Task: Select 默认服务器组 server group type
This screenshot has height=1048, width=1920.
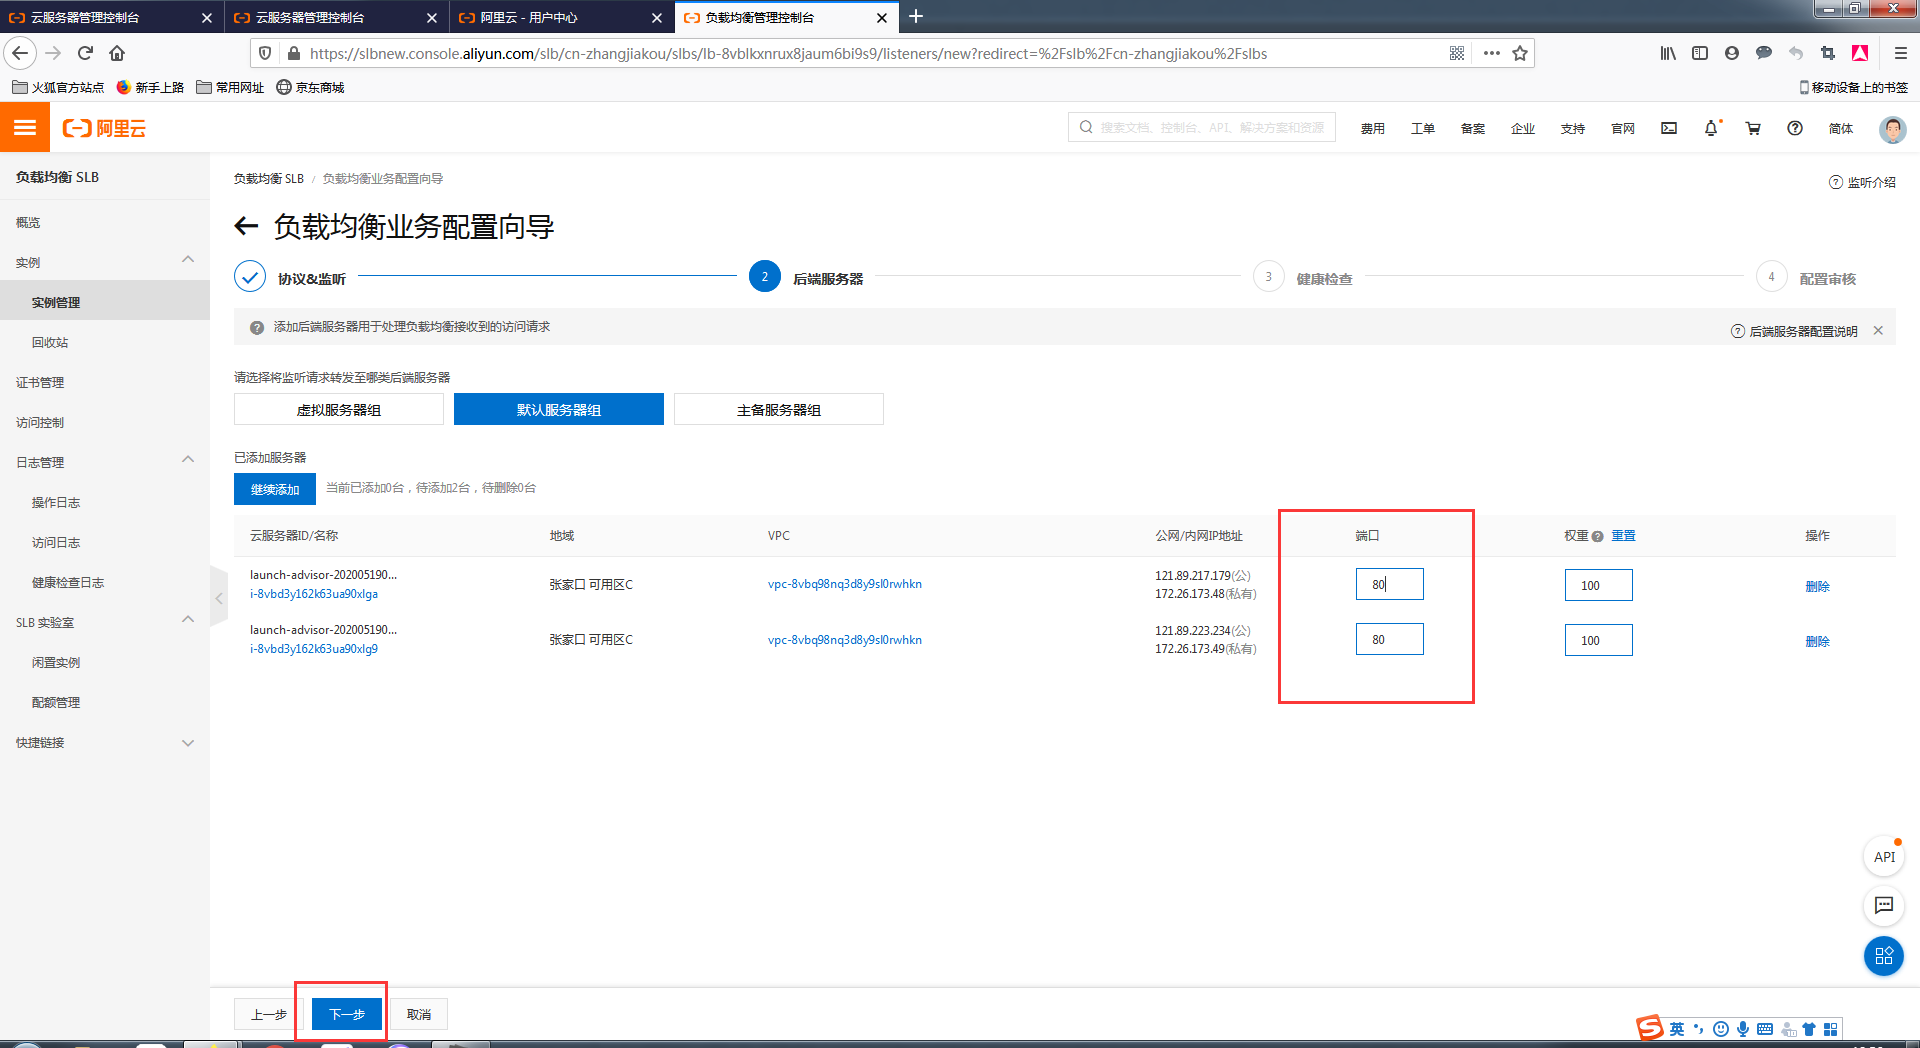Action: tap(559, 410)
